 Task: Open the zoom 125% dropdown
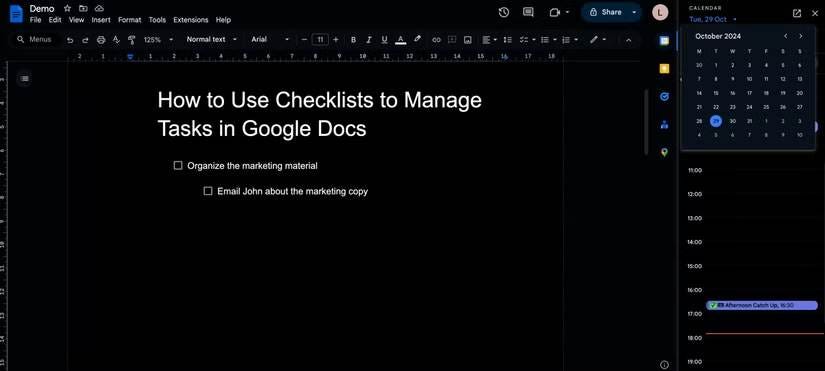[x=158, y=39]
